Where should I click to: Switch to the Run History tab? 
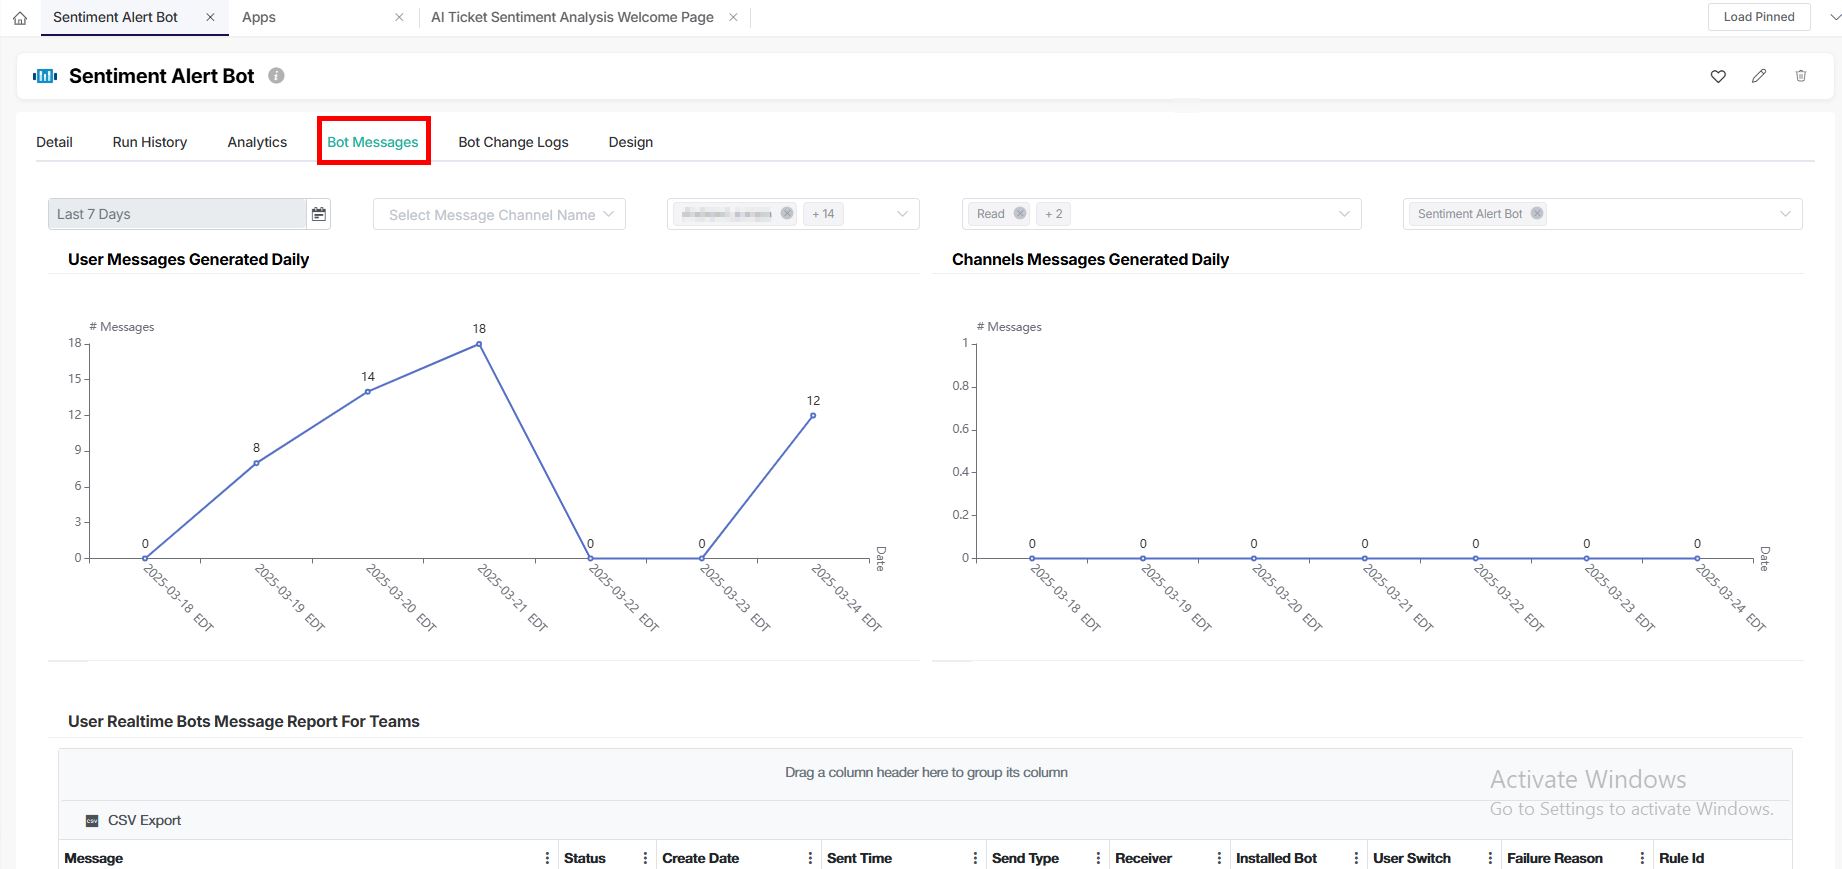pyautogui.click(x=150, y=142)
